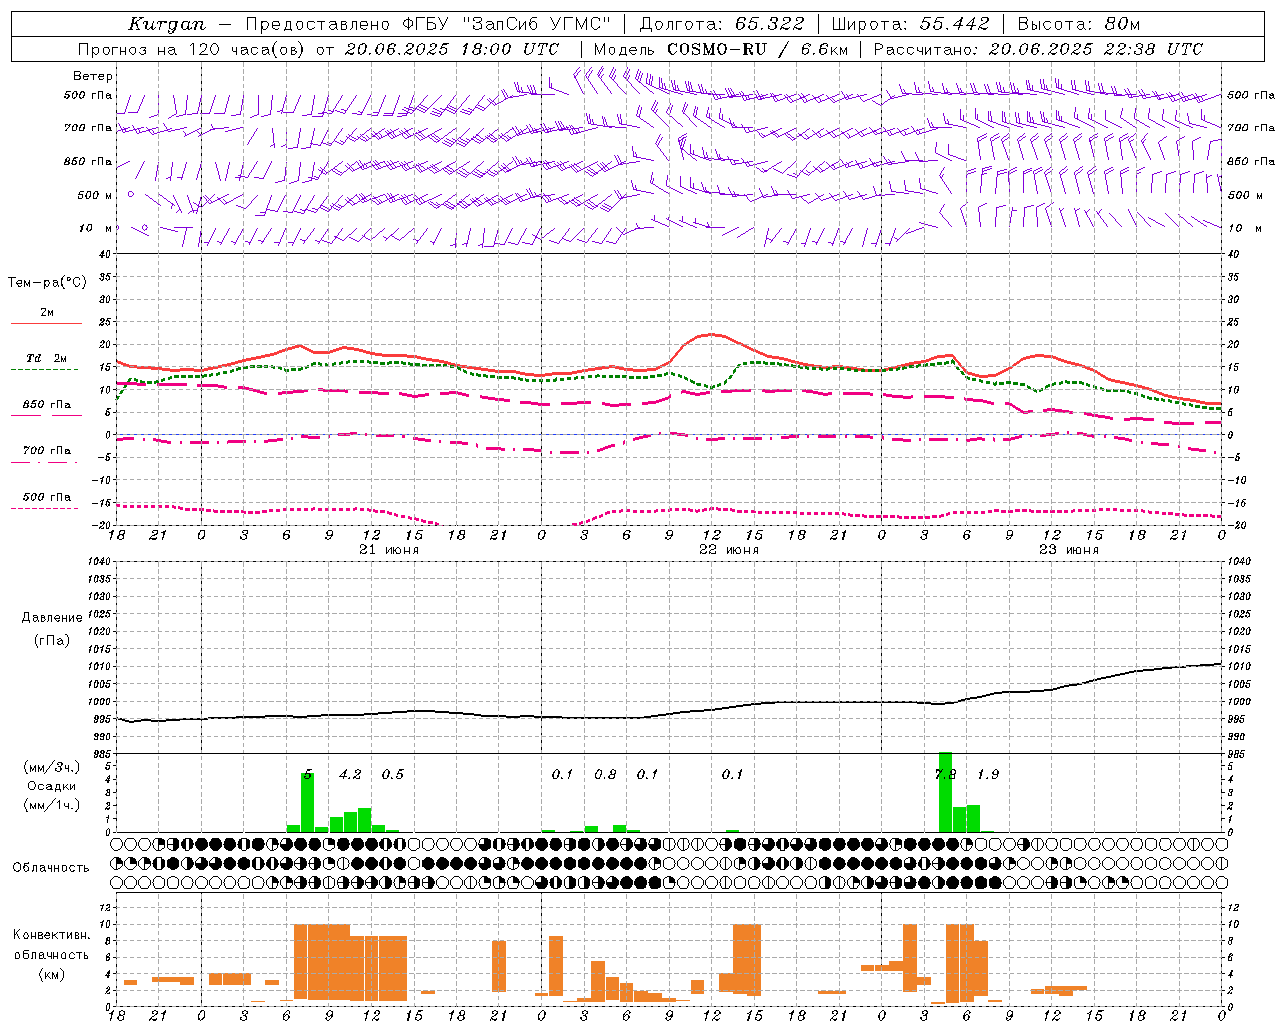Select the "Широта: 55.442" header value
1280x1024 pixels.
tap(911, 24)
